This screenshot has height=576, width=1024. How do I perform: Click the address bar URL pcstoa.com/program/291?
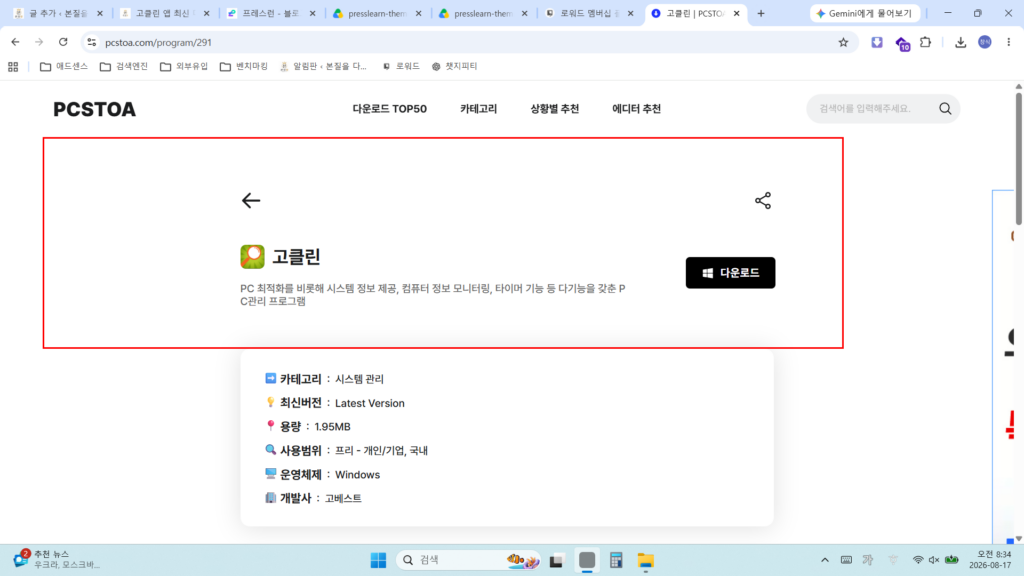158,42
